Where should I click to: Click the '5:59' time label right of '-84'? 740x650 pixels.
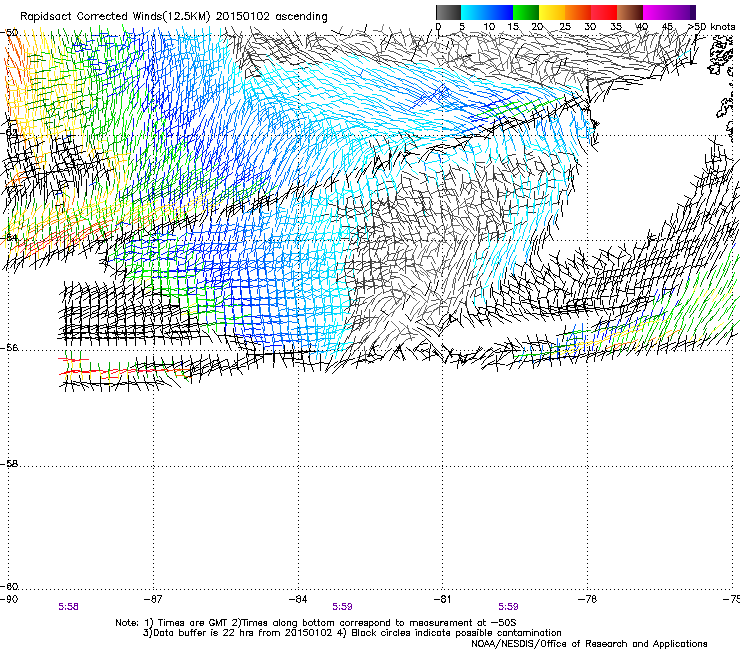[342, 607]
